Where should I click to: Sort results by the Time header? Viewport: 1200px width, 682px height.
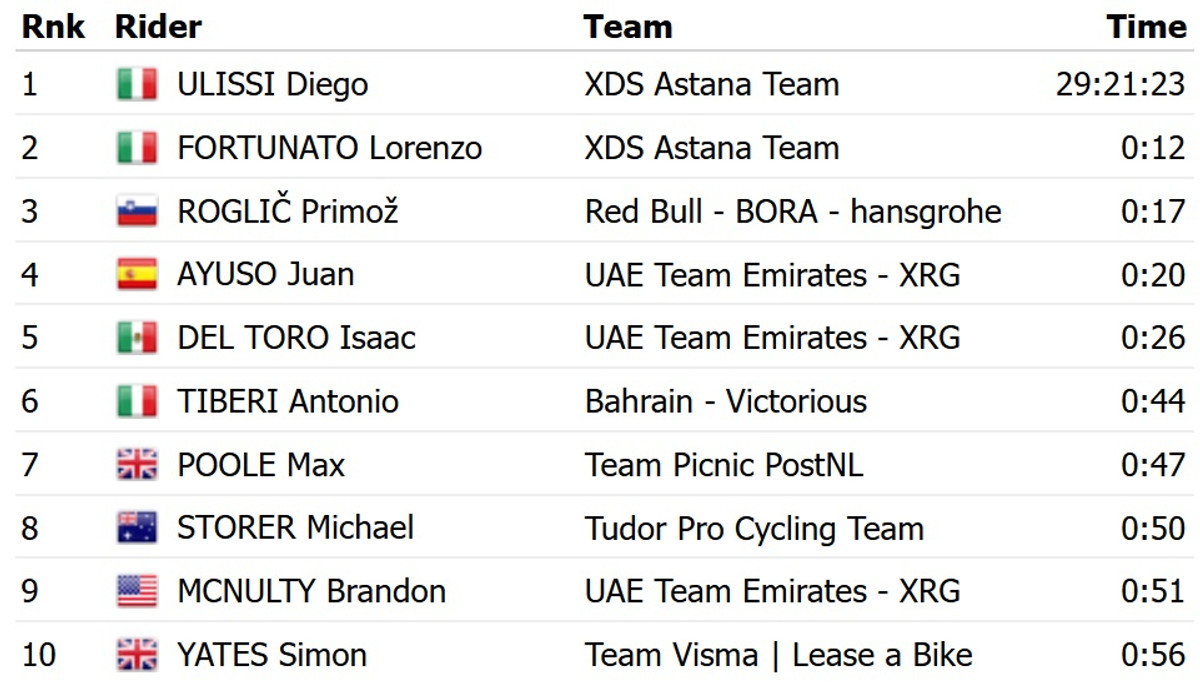[1145, 27]
